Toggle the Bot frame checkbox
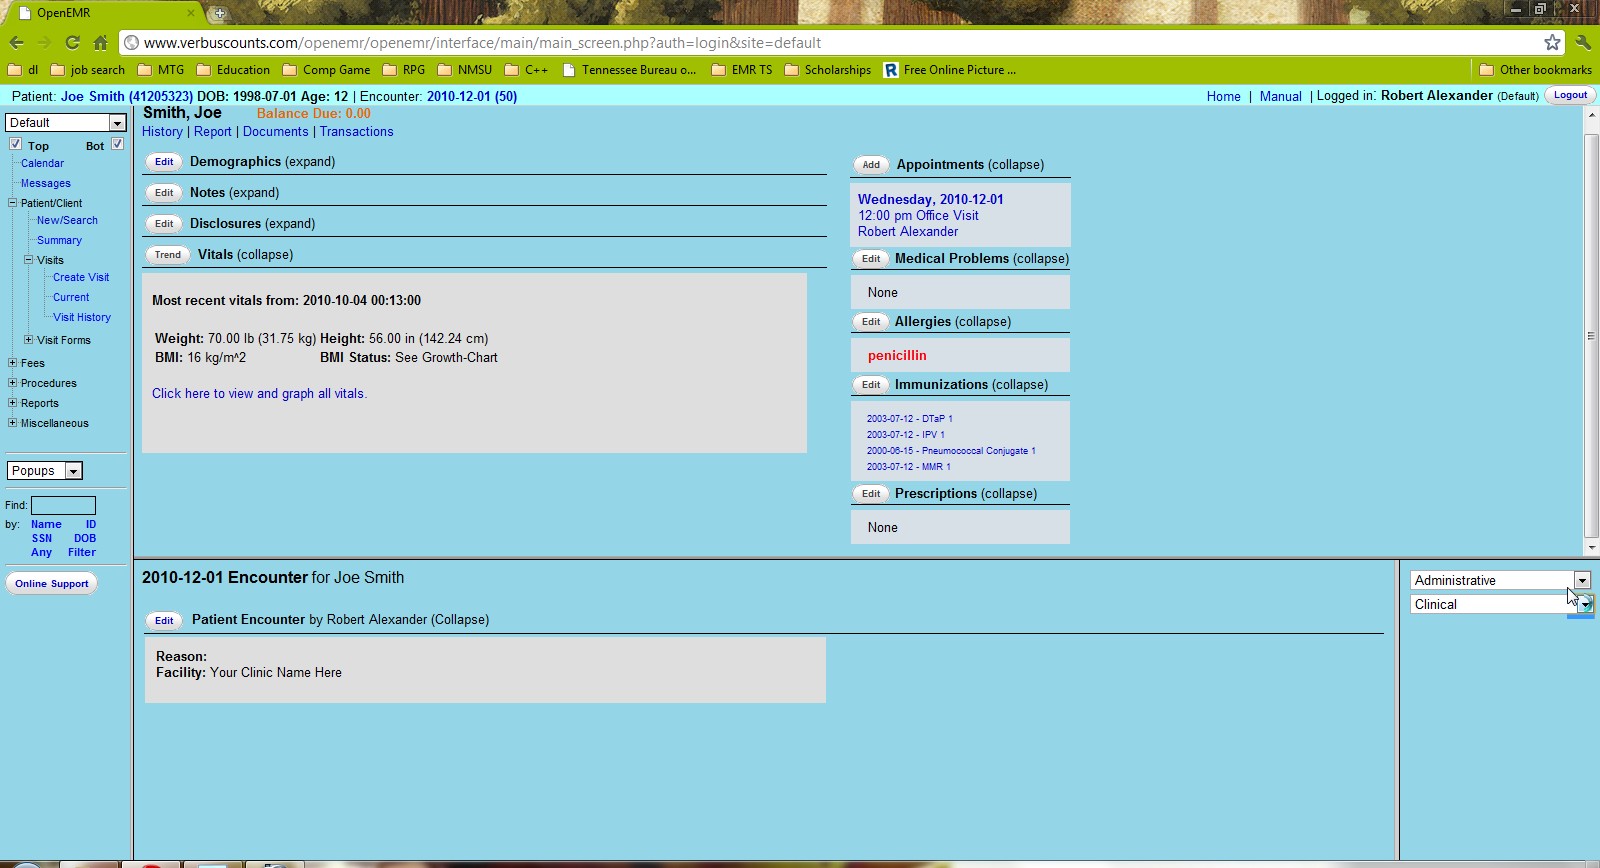The image size is (1600, 868). pos(117,145)
